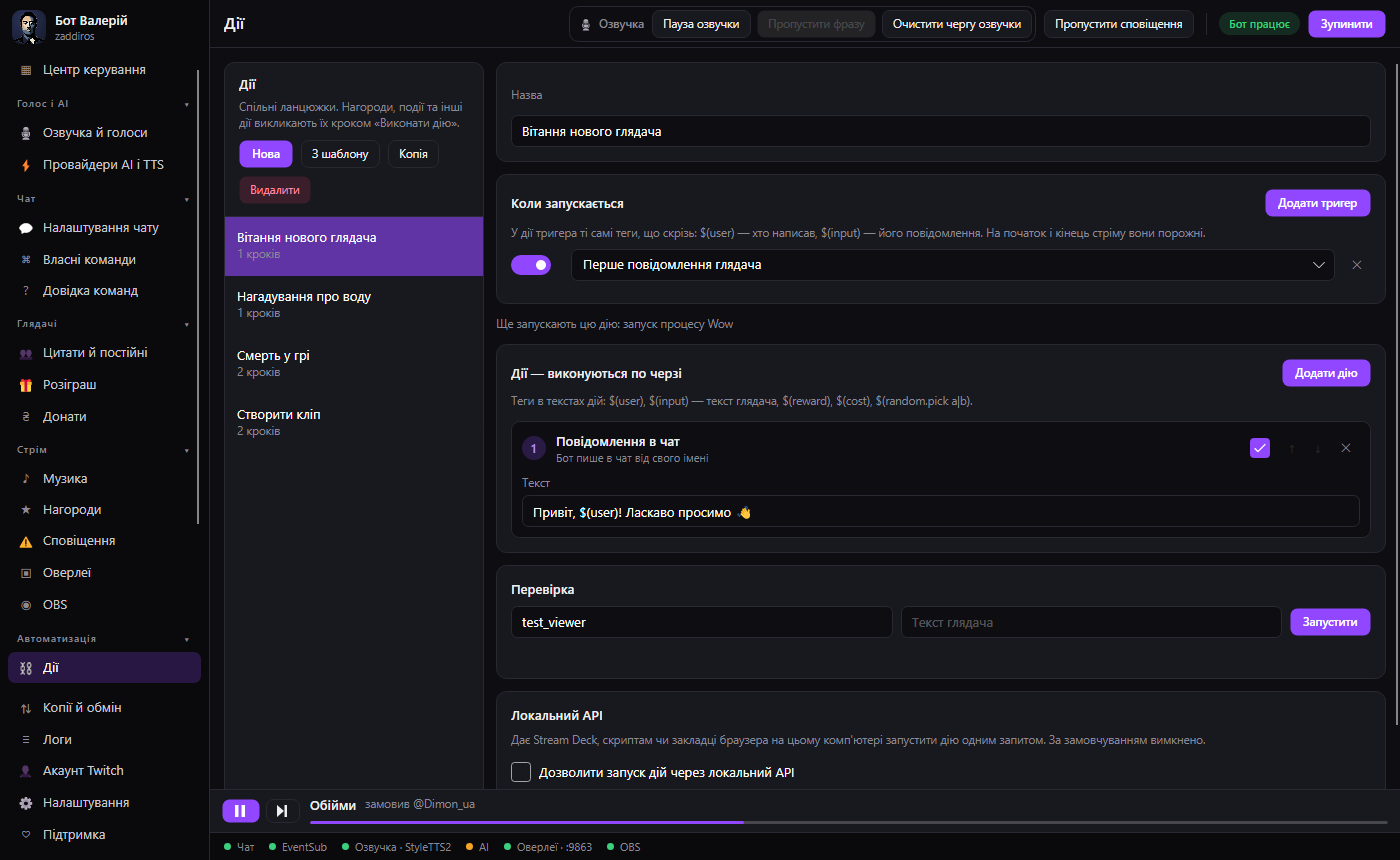Move the Повідомлення в чат step up

click(1291, 448)
